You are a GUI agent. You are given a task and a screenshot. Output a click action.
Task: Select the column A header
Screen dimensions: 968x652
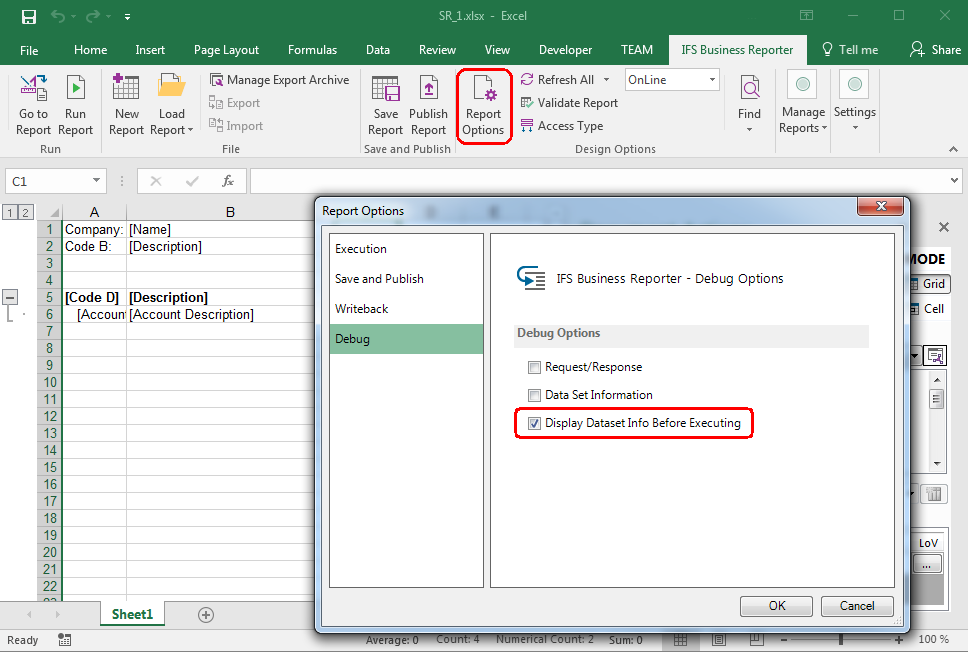tap(94, 212)
